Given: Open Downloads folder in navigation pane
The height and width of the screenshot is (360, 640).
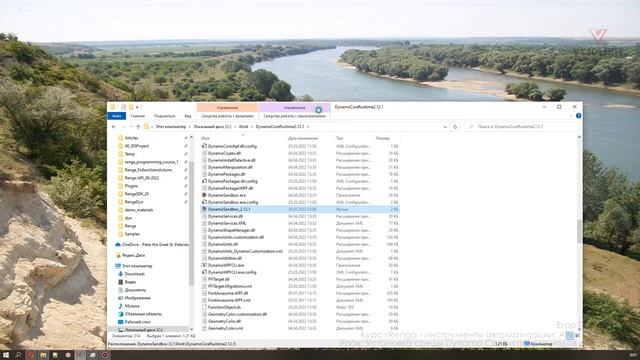Looking at the screenshot, I should pyautogui.click(x=131, y=274).
